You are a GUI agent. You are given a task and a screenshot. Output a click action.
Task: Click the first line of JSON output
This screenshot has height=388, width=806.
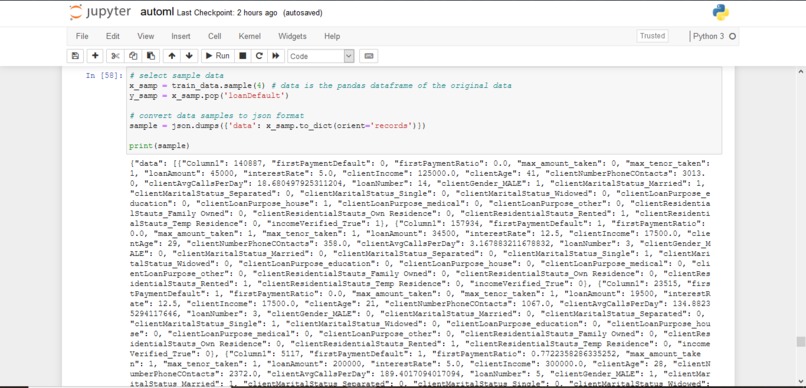click(x=420, y=163)
